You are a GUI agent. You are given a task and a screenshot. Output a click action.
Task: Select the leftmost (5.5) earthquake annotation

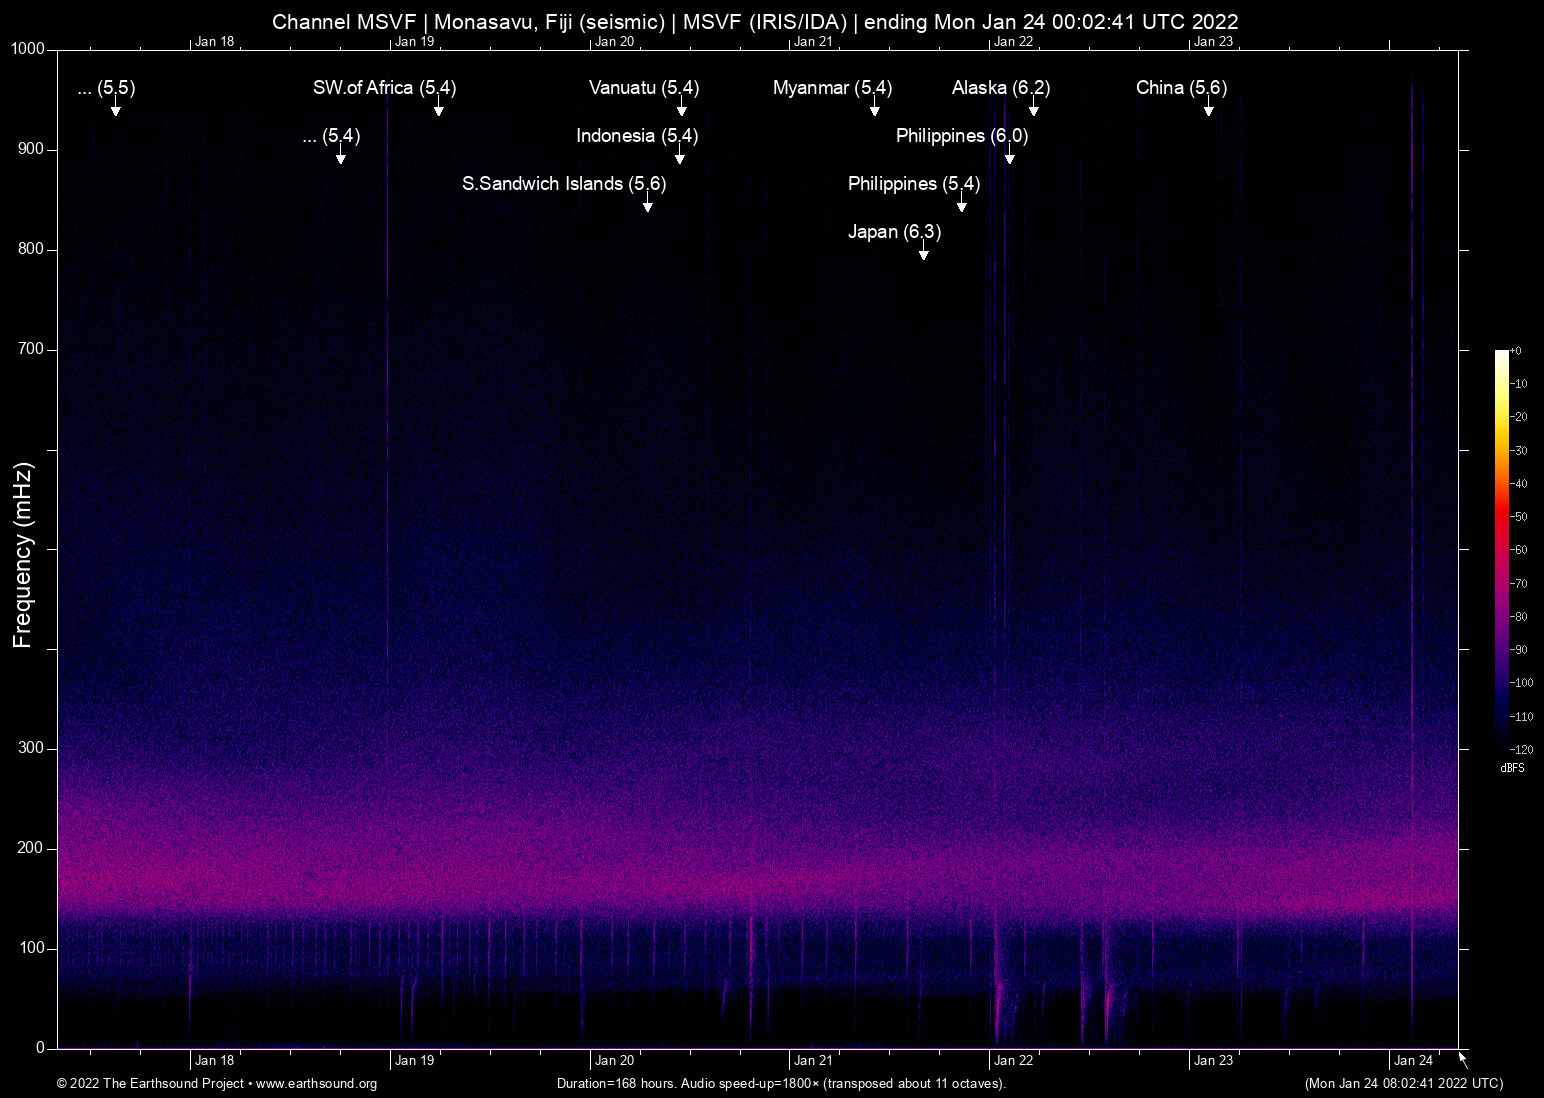(x=105, y=88)
